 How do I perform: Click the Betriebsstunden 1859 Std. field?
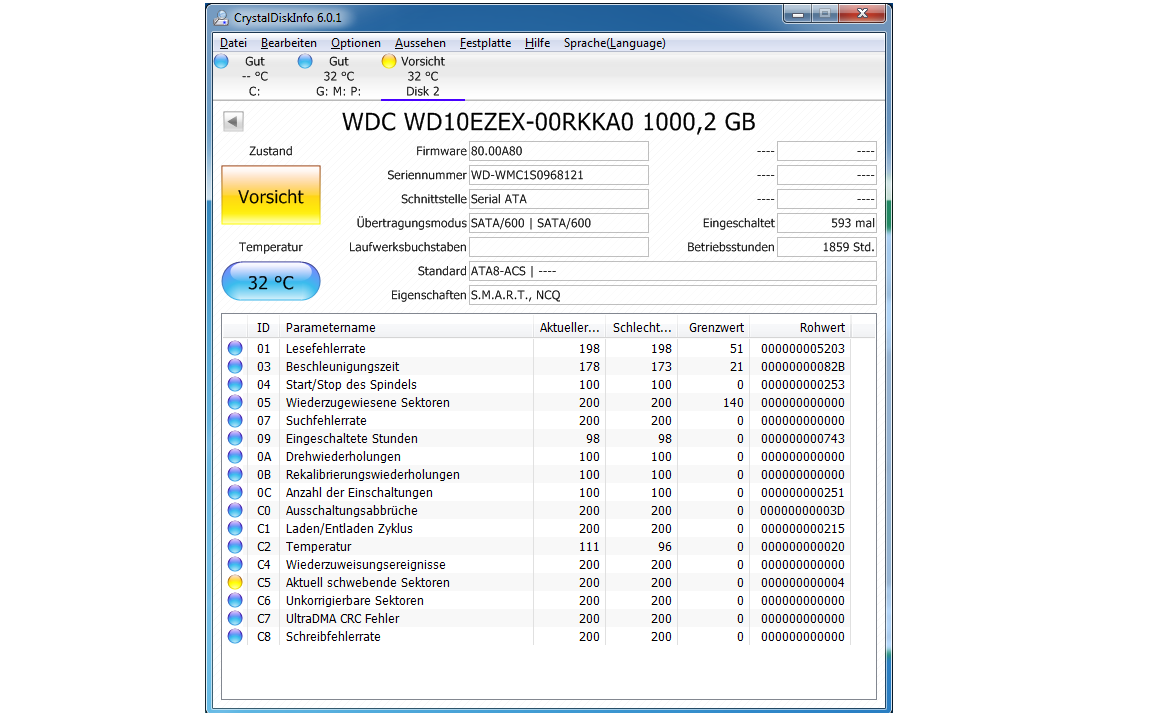pyautogui.click(x=827, y=247)
